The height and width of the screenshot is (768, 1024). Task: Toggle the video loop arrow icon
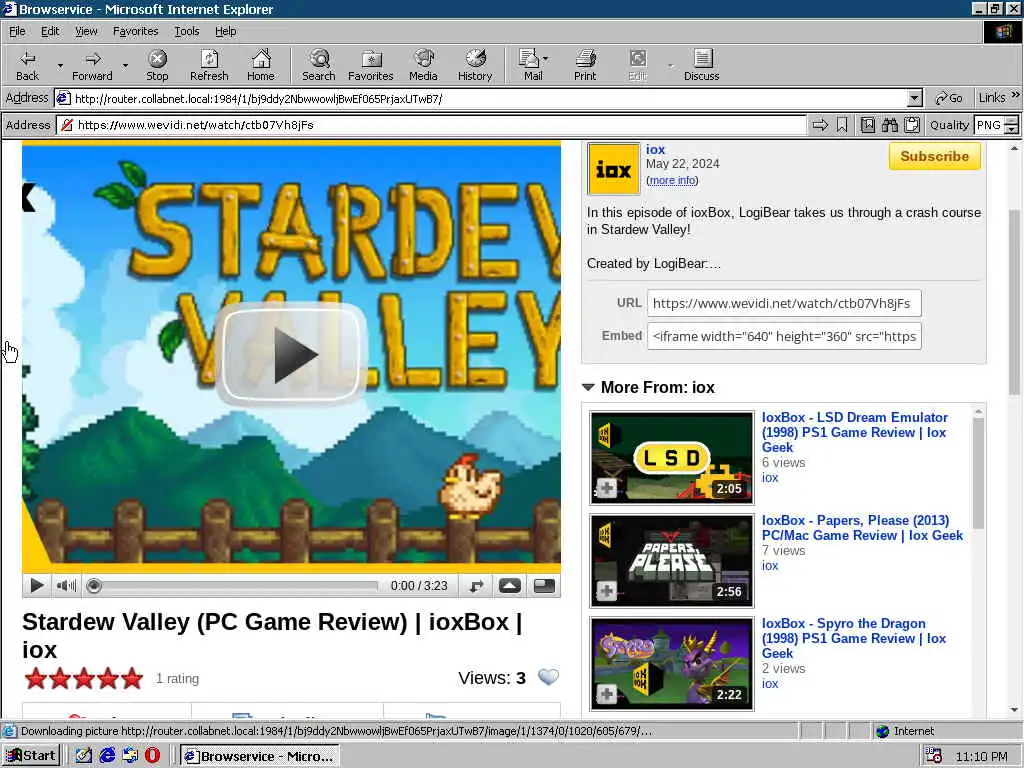[477, 586]
